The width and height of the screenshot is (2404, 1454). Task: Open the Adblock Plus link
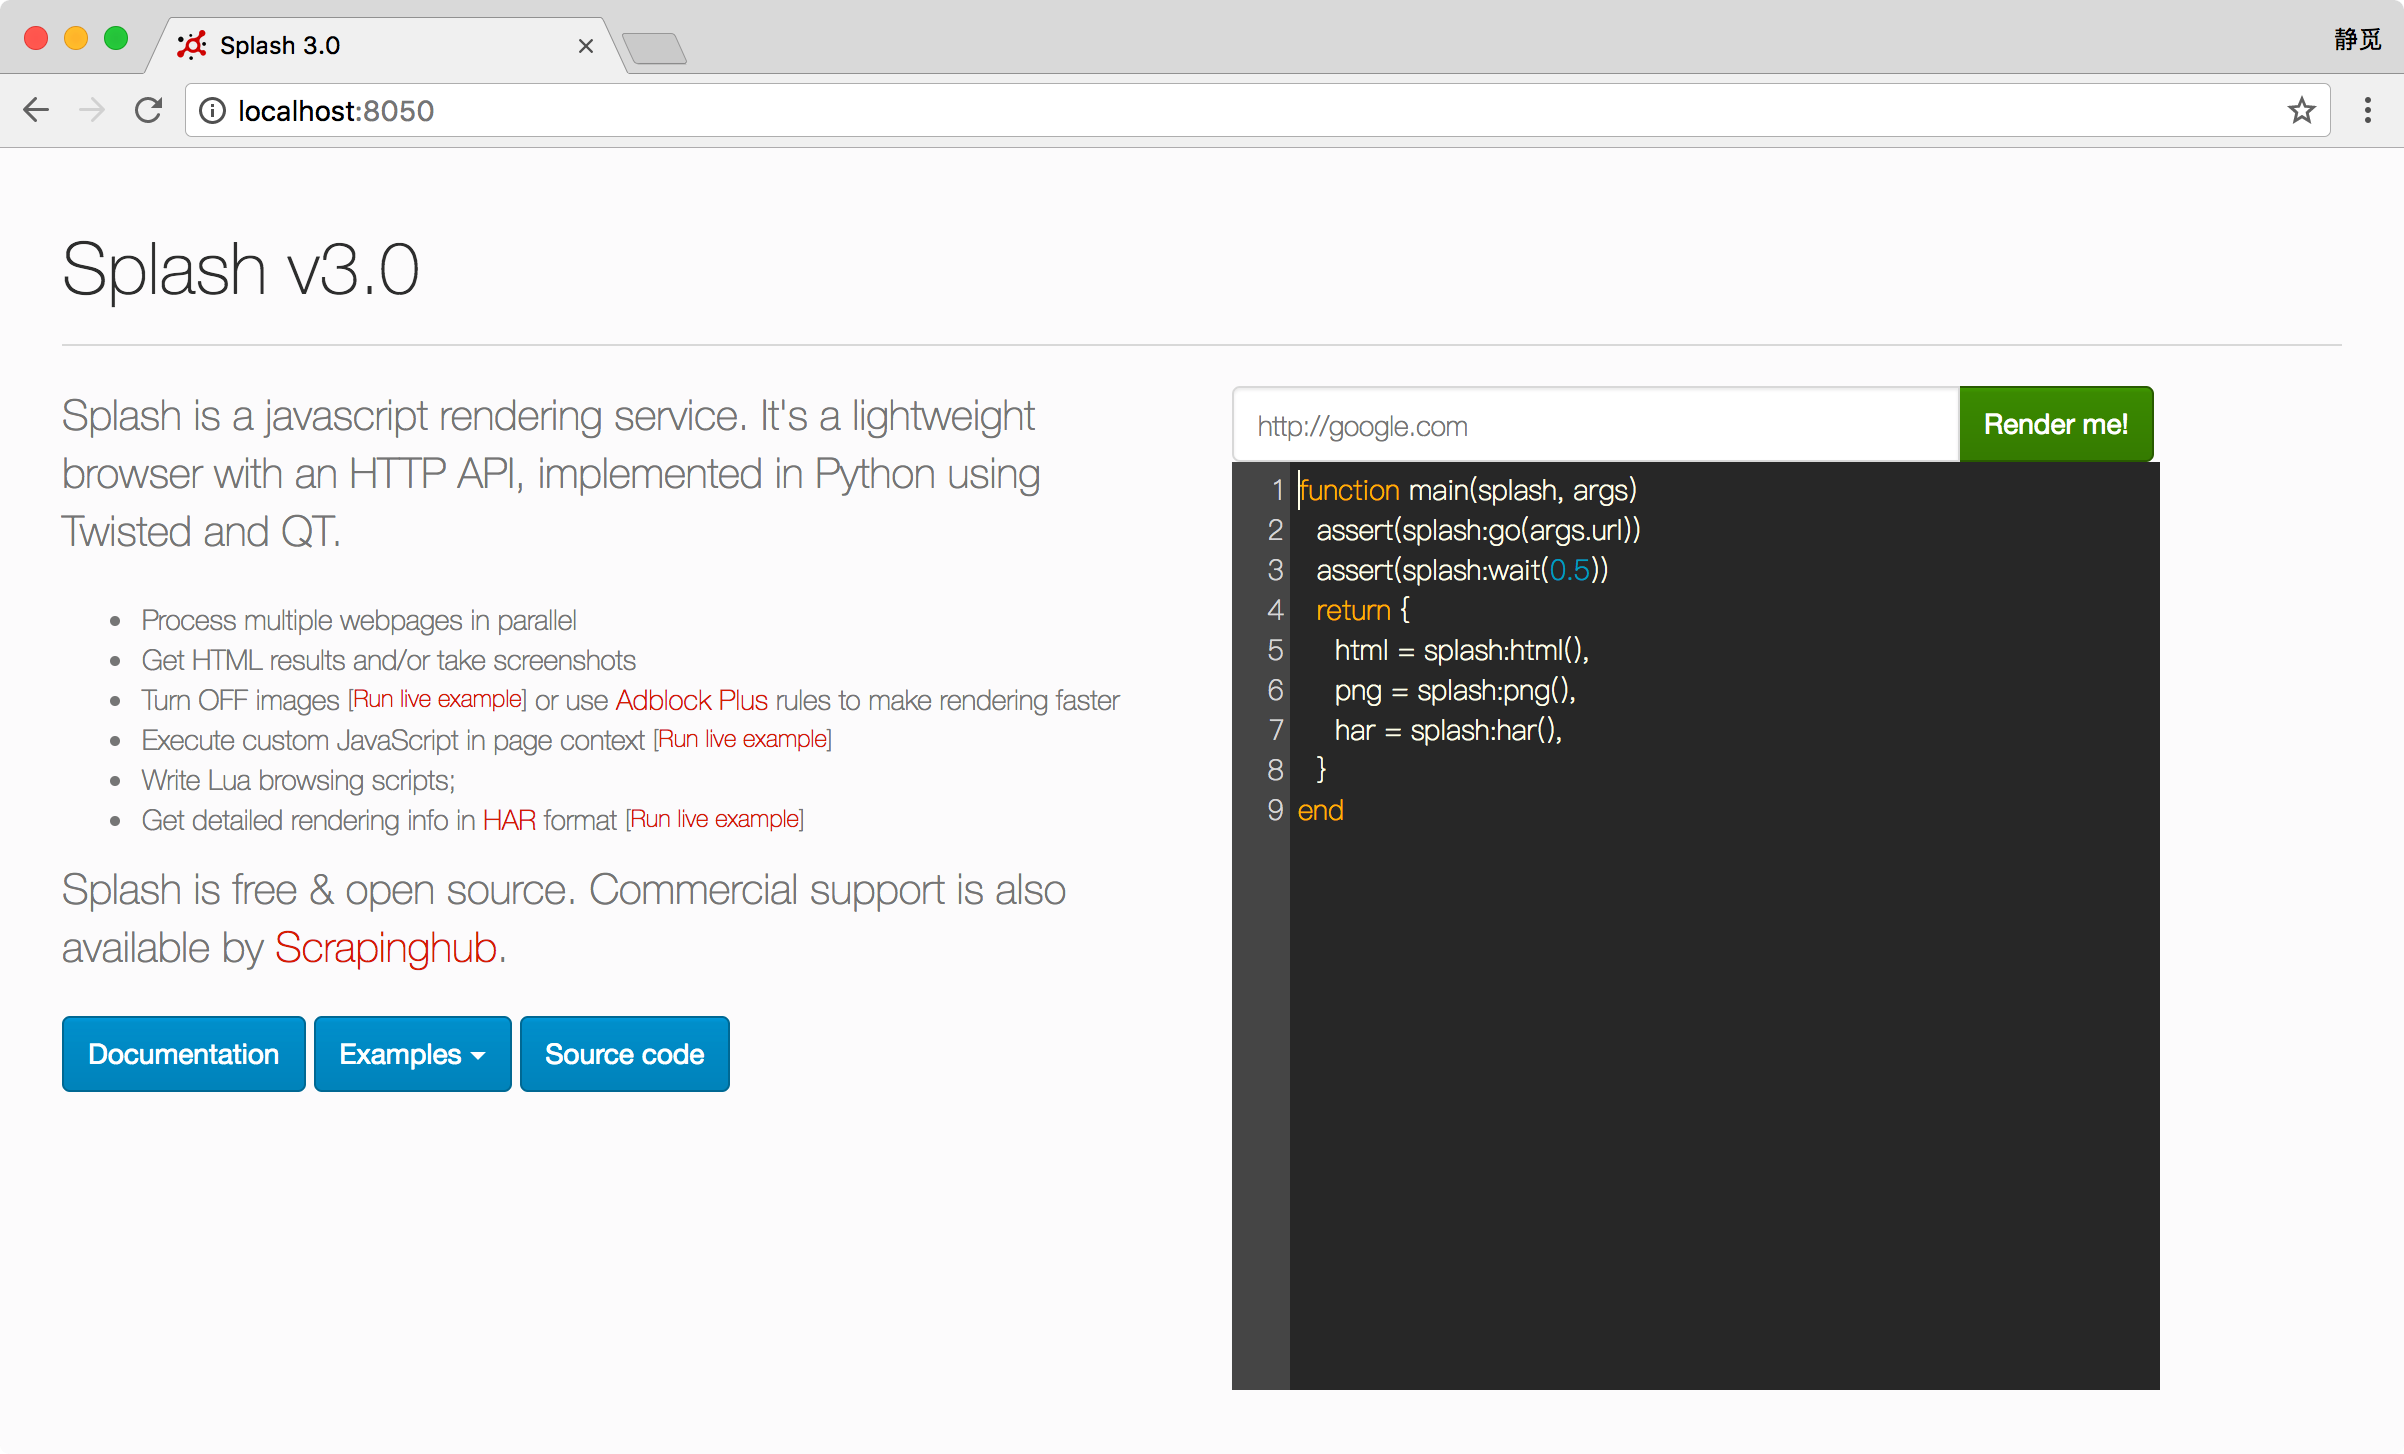coord(692,700)
